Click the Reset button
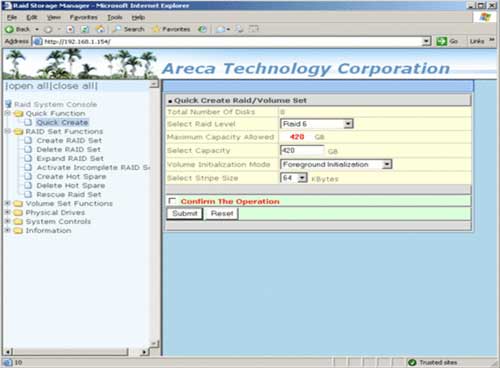 [222, 213]
